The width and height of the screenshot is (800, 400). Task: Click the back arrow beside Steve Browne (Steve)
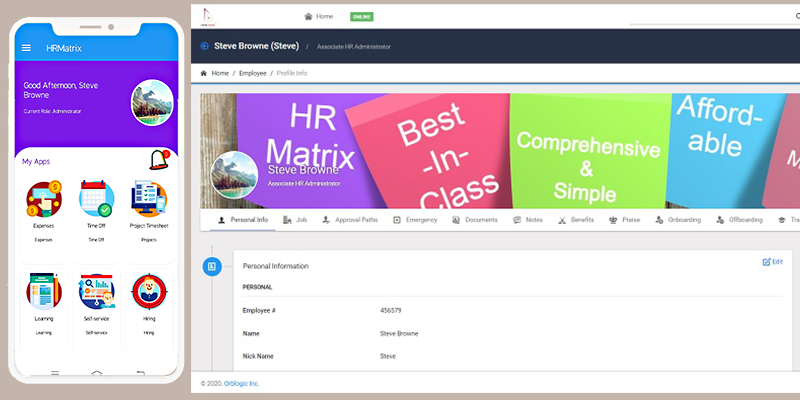pos(205,46)
